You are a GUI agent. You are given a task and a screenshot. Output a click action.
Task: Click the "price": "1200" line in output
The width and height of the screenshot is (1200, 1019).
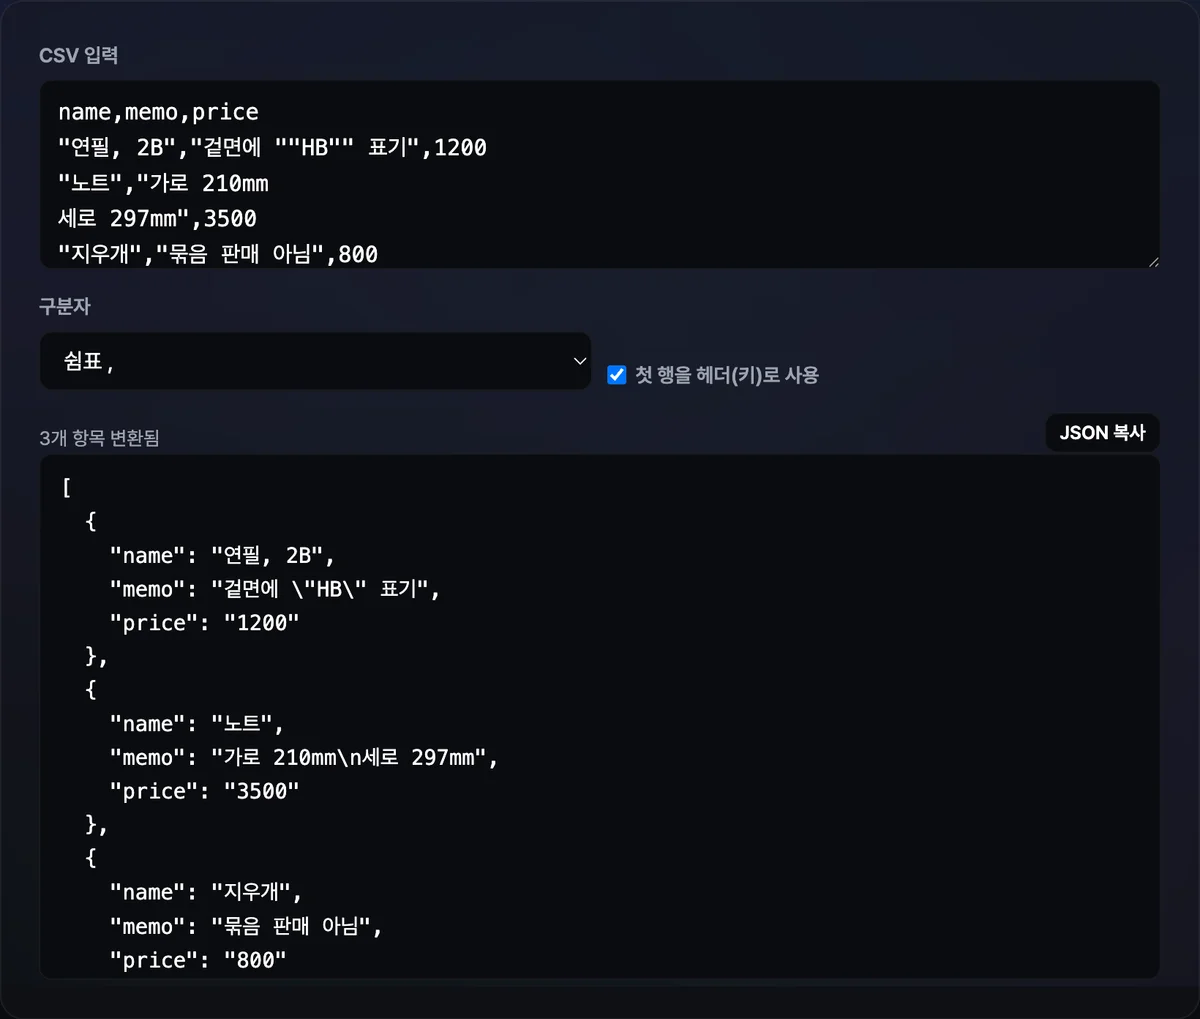click(204, 623)
